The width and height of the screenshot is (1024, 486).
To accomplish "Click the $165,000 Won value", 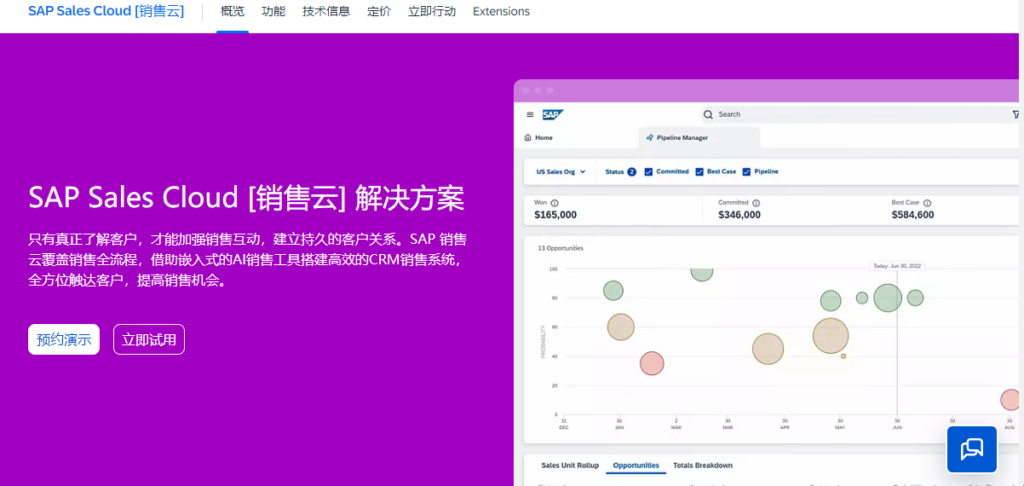I will [555, 214].
